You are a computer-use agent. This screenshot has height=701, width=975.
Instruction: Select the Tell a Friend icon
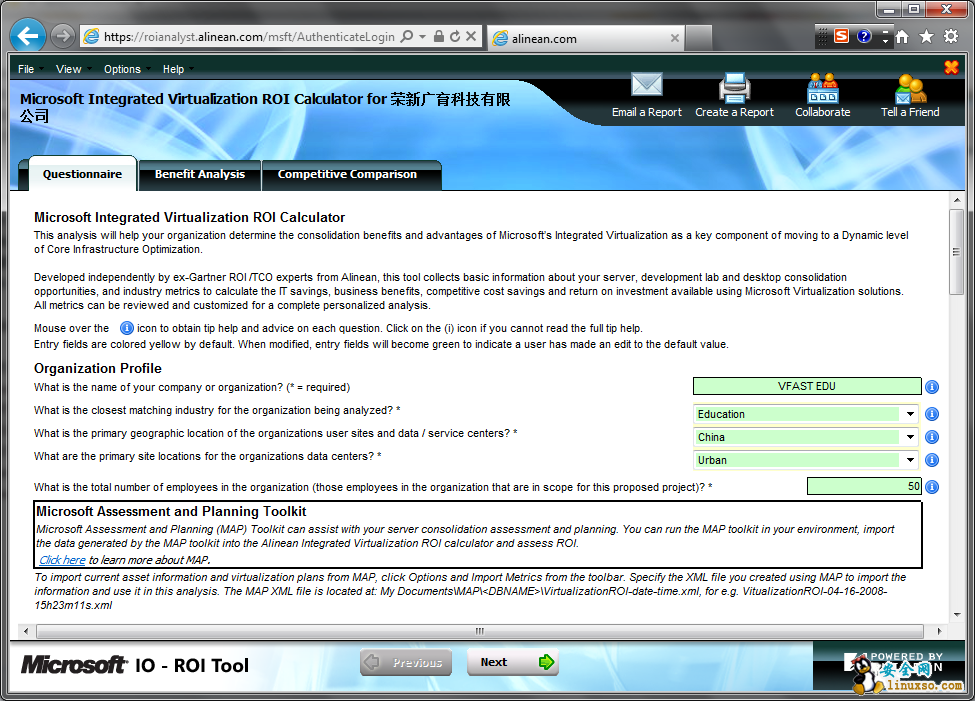pyautogui.click(x=910, y=87)
